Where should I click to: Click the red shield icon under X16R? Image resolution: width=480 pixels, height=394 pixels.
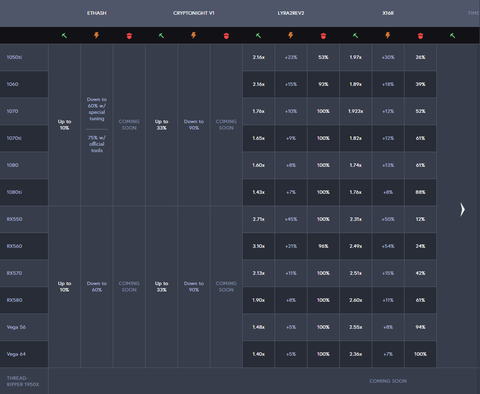[x=420, y=36]
